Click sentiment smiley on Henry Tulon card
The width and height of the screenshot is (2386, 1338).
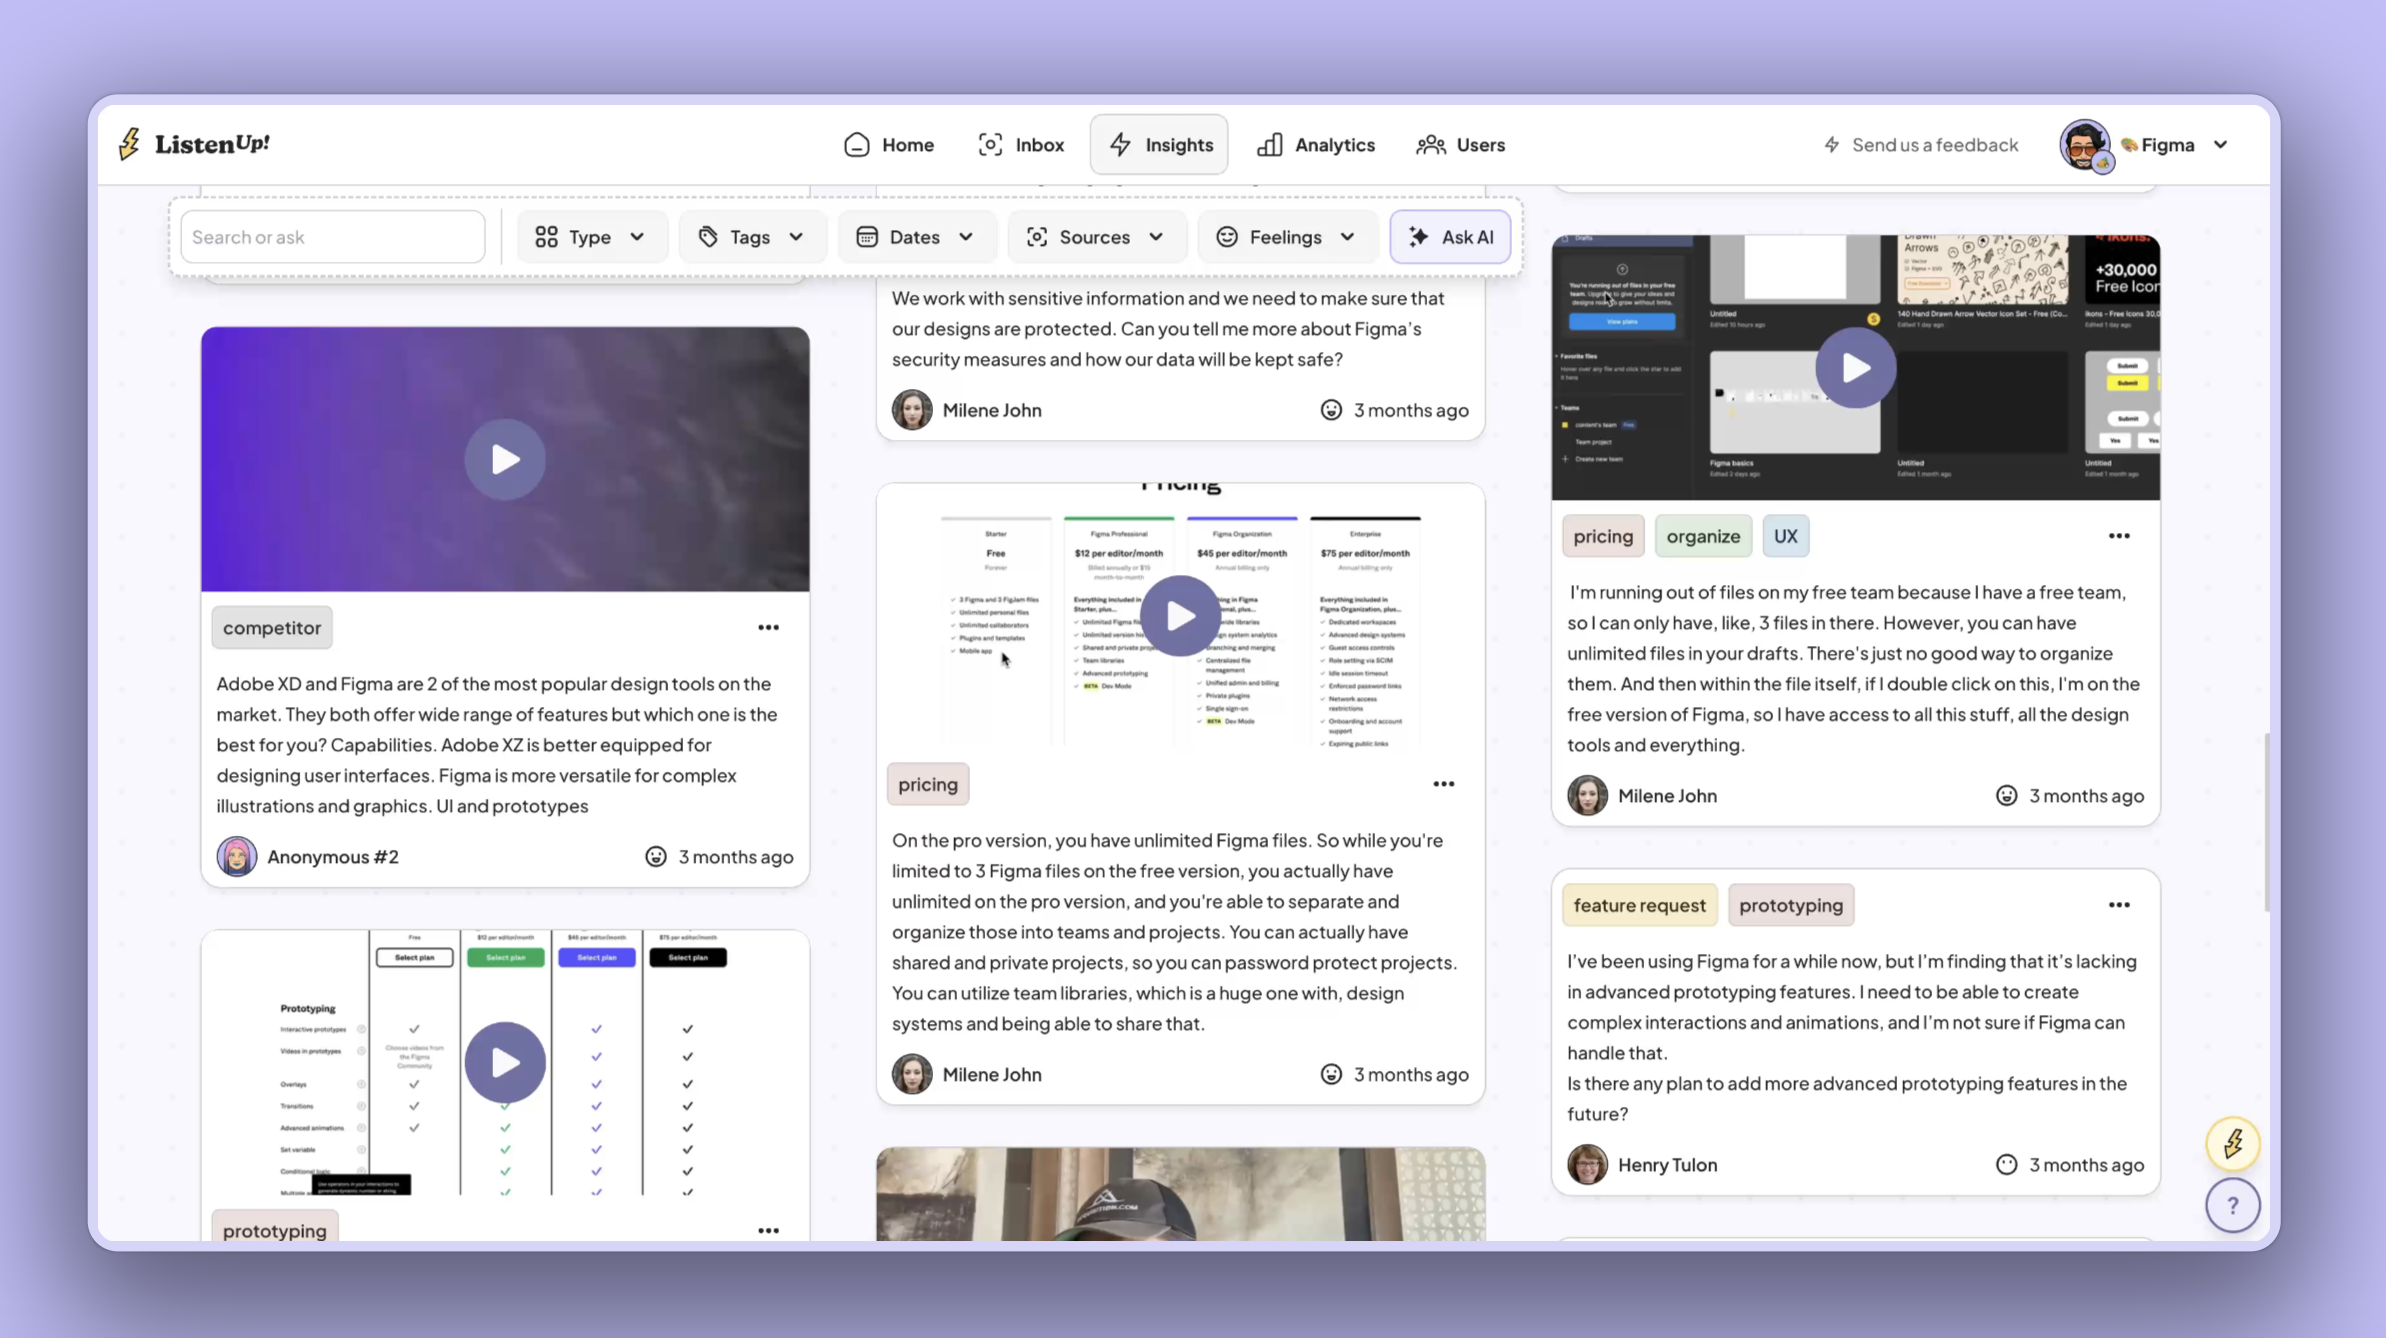[x=2006, y=1164]
